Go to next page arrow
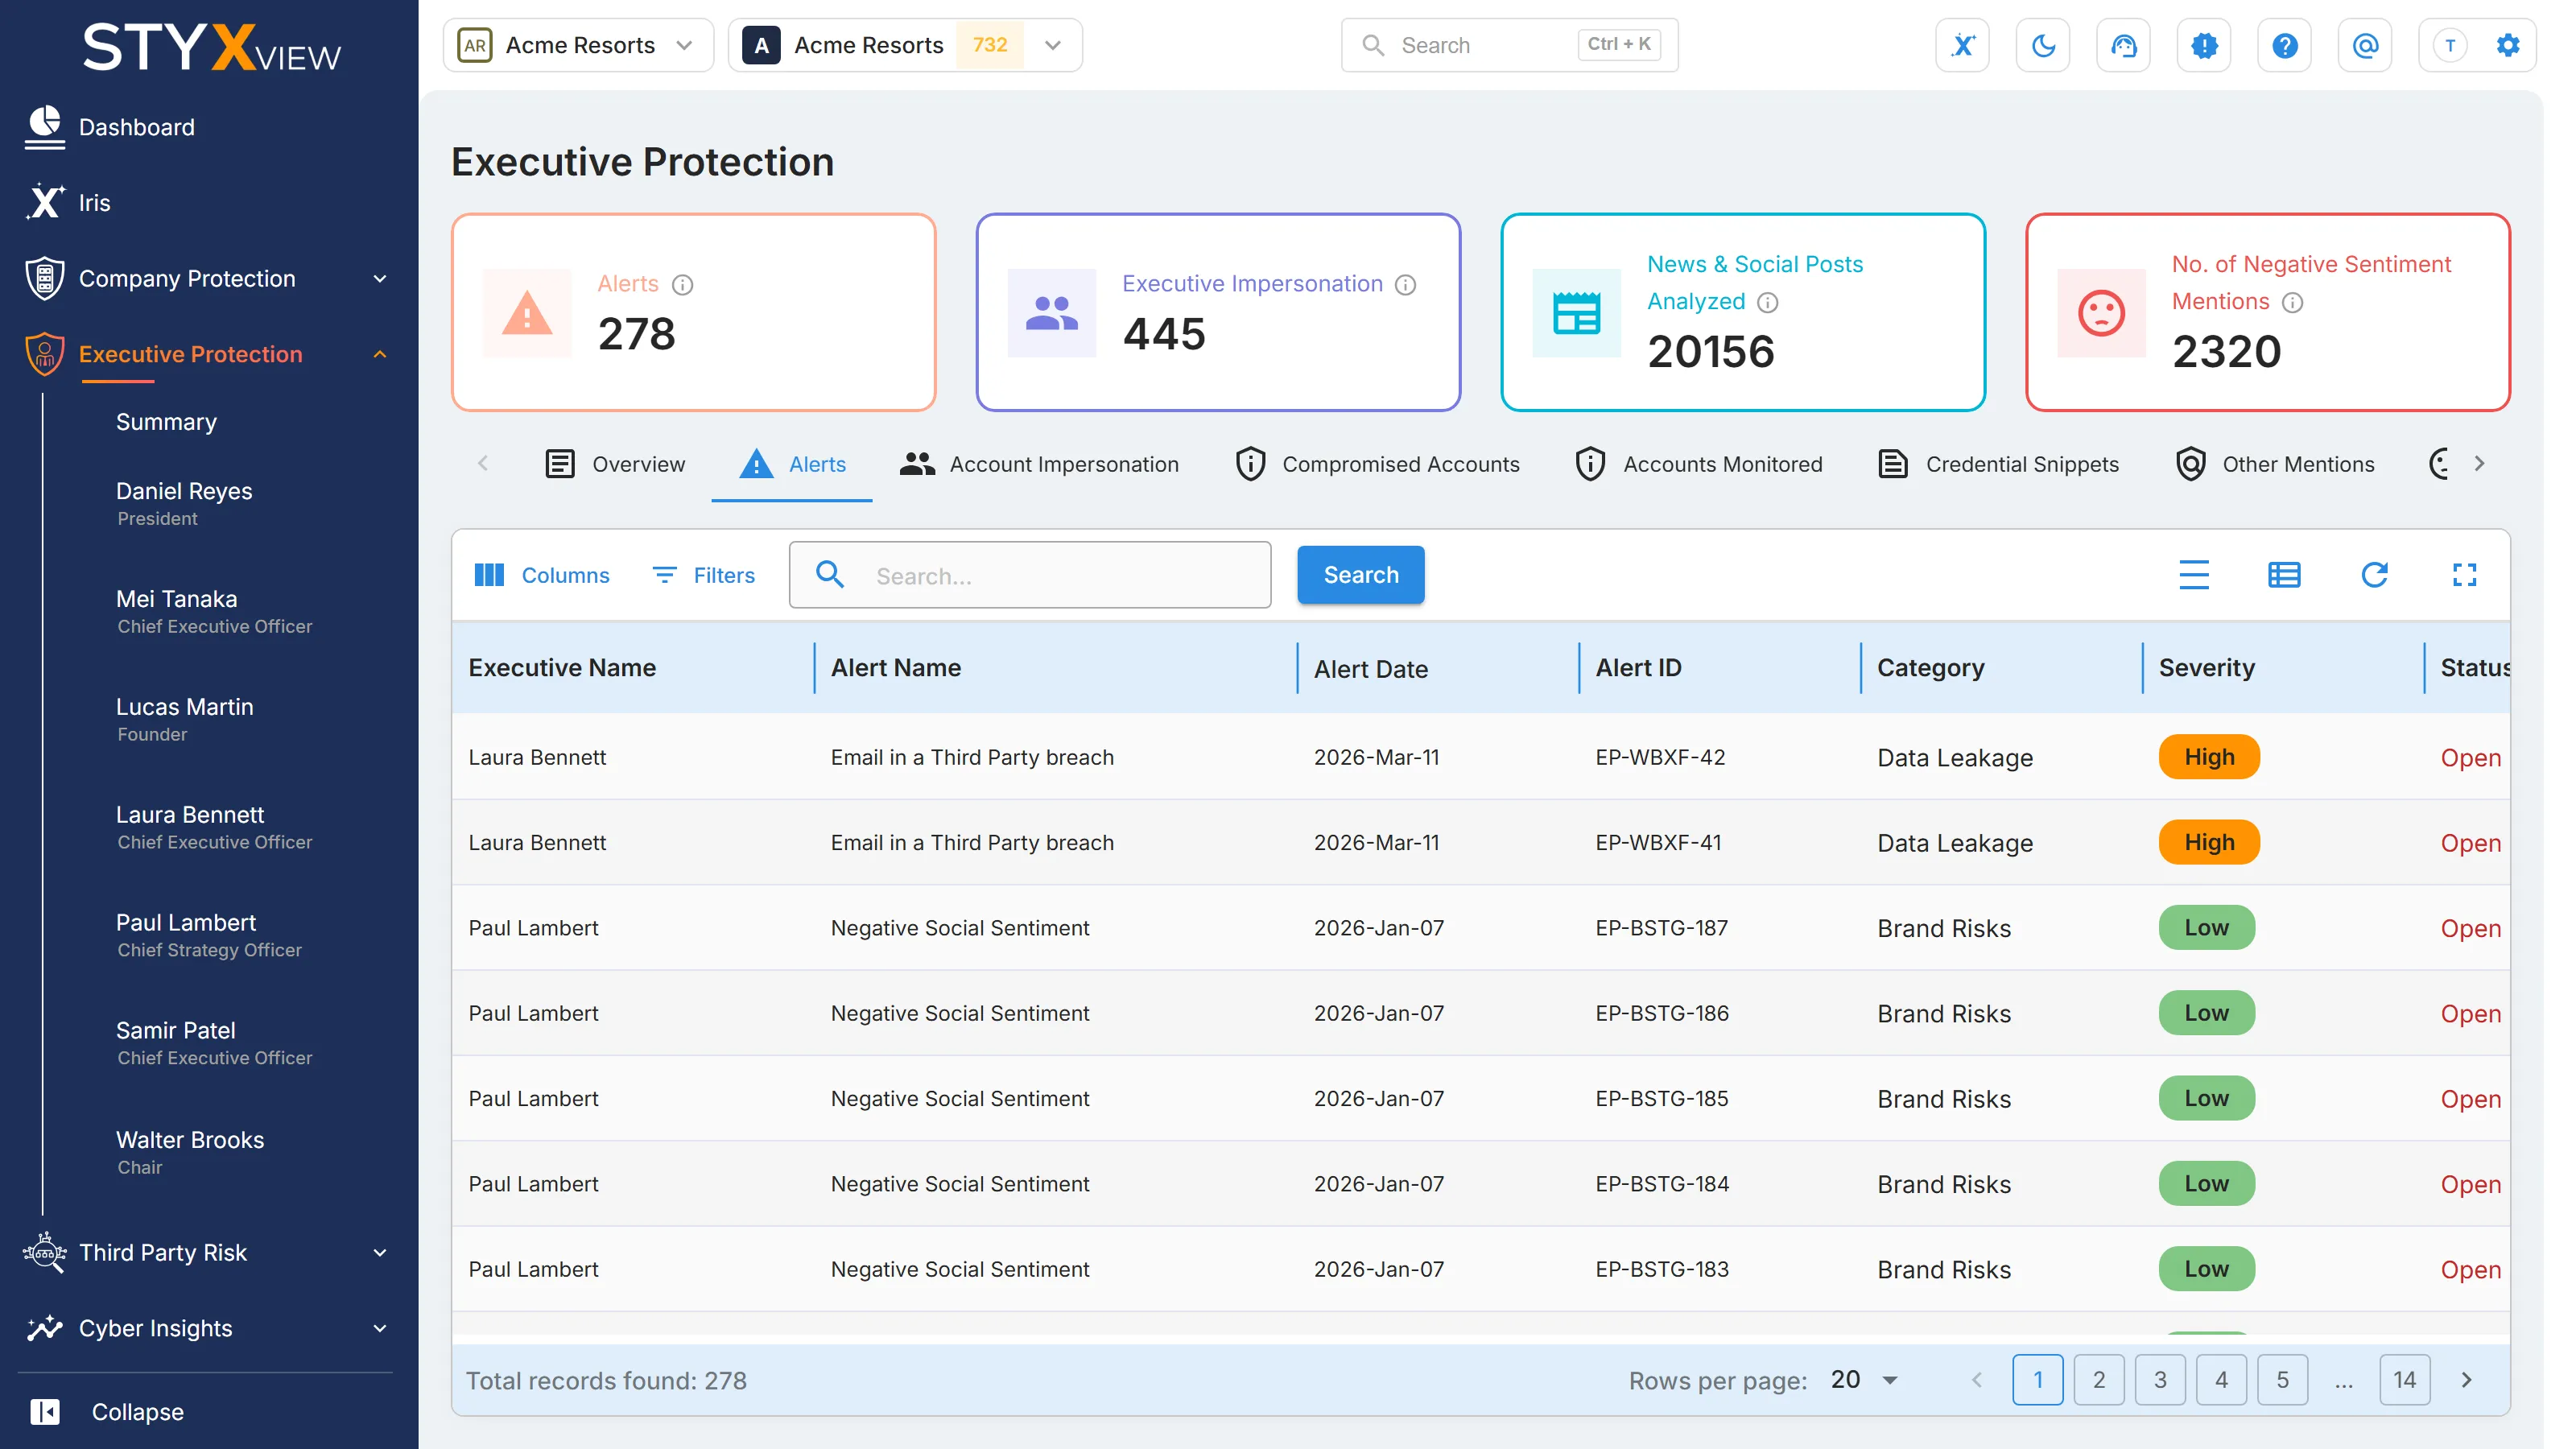The width and height of the screenshot is (2576, 1449). coord(2466,1380)
